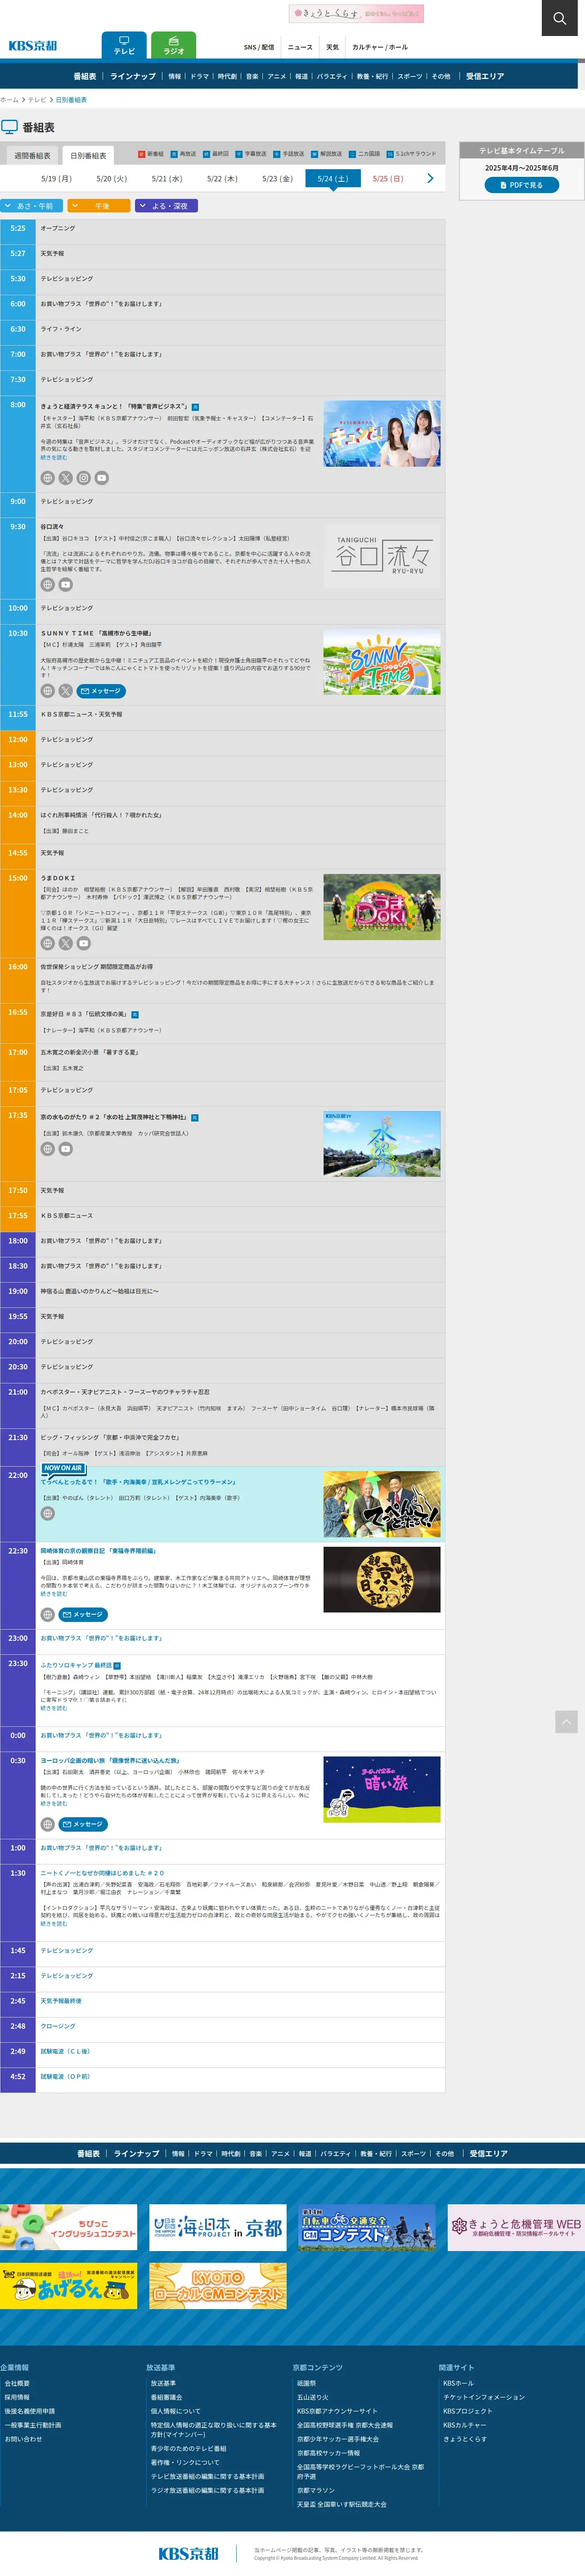
Task: Click メッセージ button for SUNNY TIME
Action: 101,691
